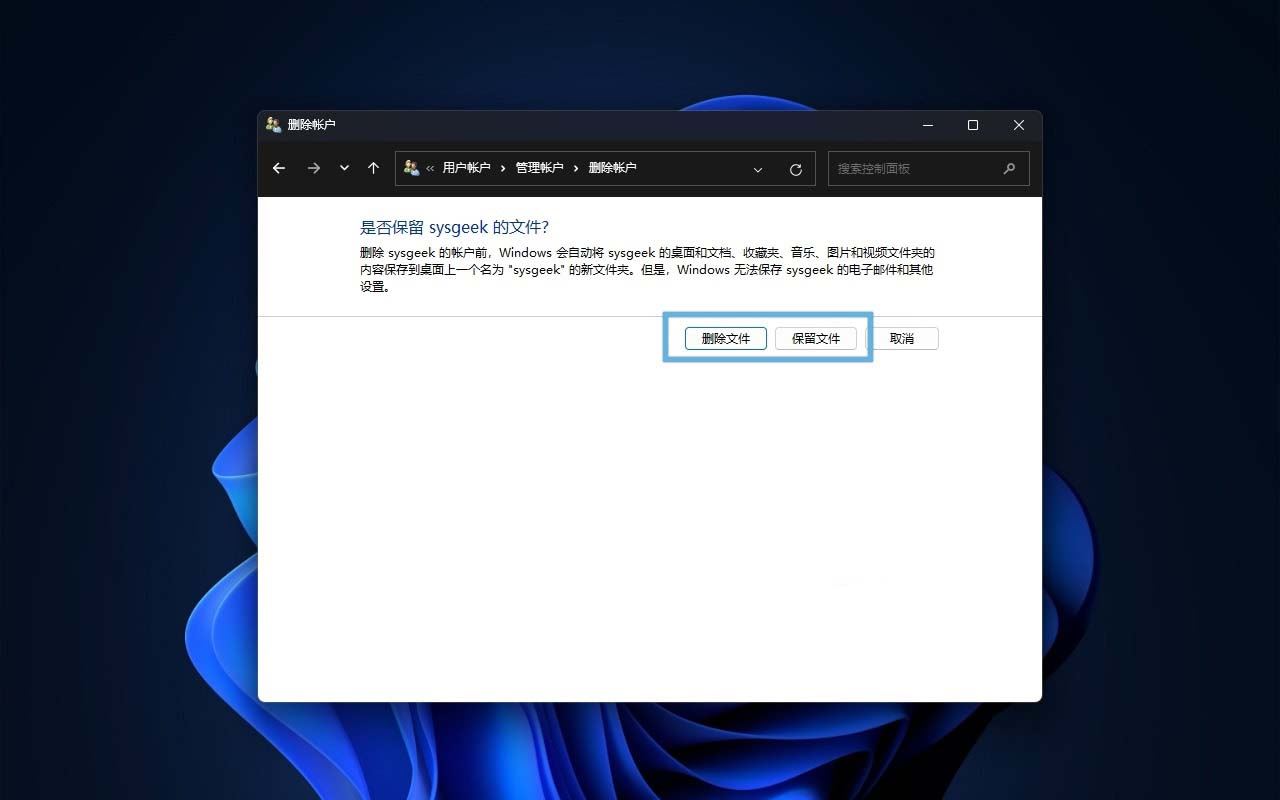This screenshot has height=800, width=1280.
Task: Open the recent locations chevron dropdown
Action: tap(344, 169)
